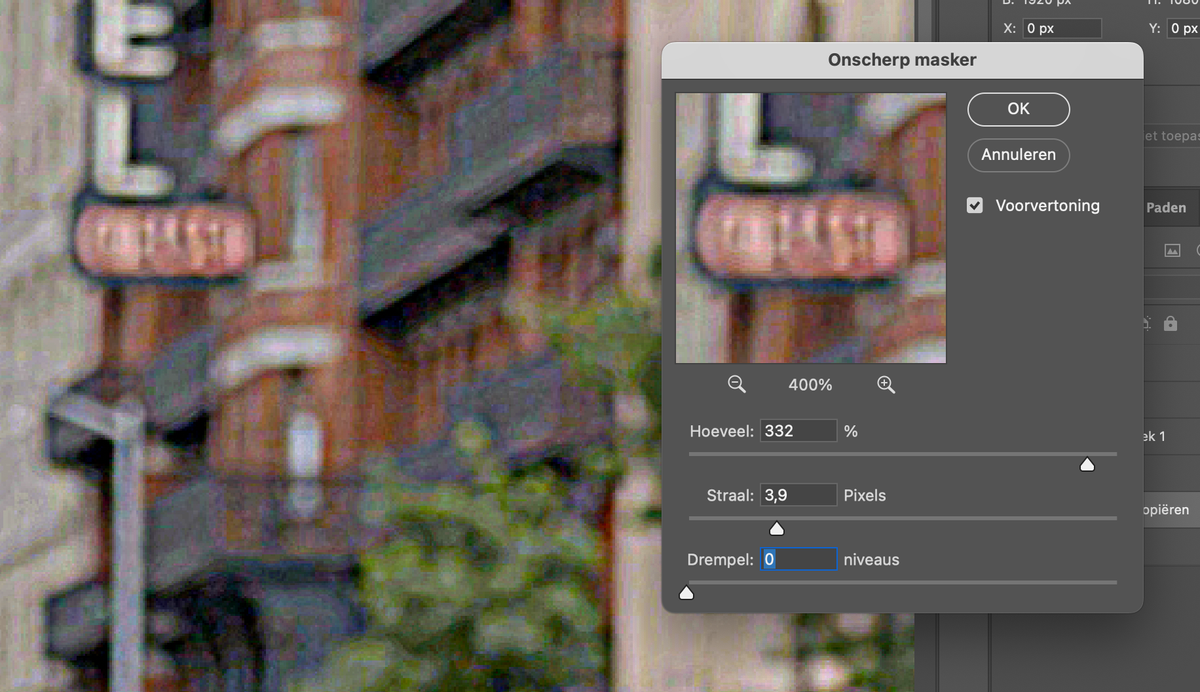Zoom in the filter preview
1200x692 pixels.
pyautogui.click(x=885, y=384)
